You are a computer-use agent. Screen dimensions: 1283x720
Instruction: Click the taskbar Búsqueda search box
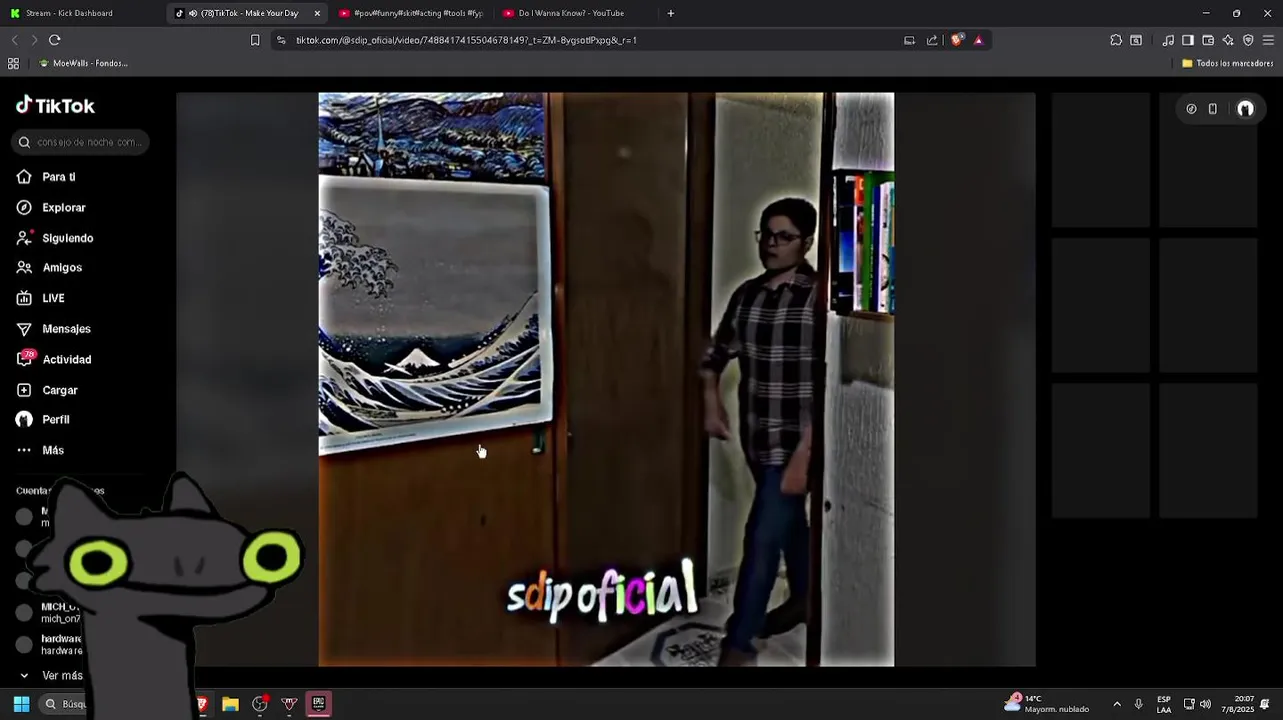point(65,704)
